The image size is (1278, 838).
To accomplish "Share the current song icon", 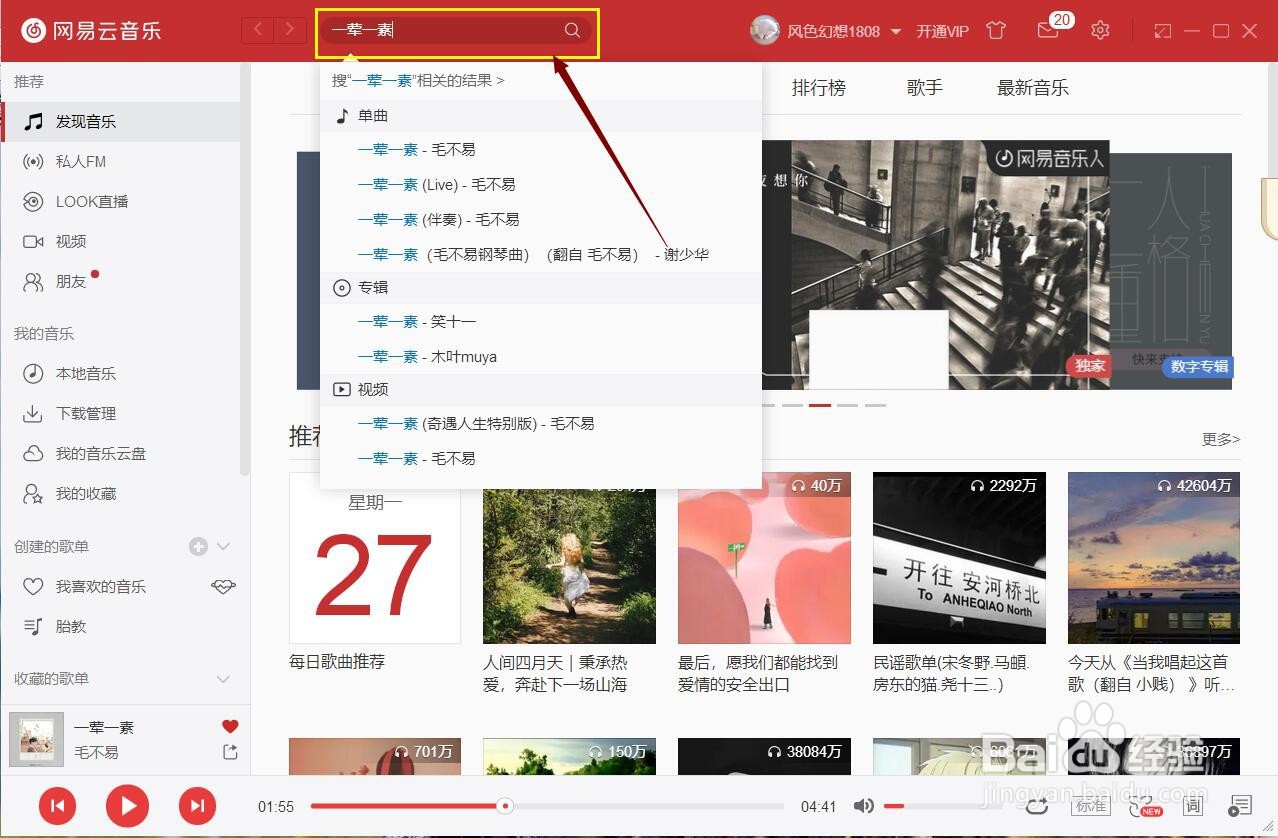I will pos(230,752).
